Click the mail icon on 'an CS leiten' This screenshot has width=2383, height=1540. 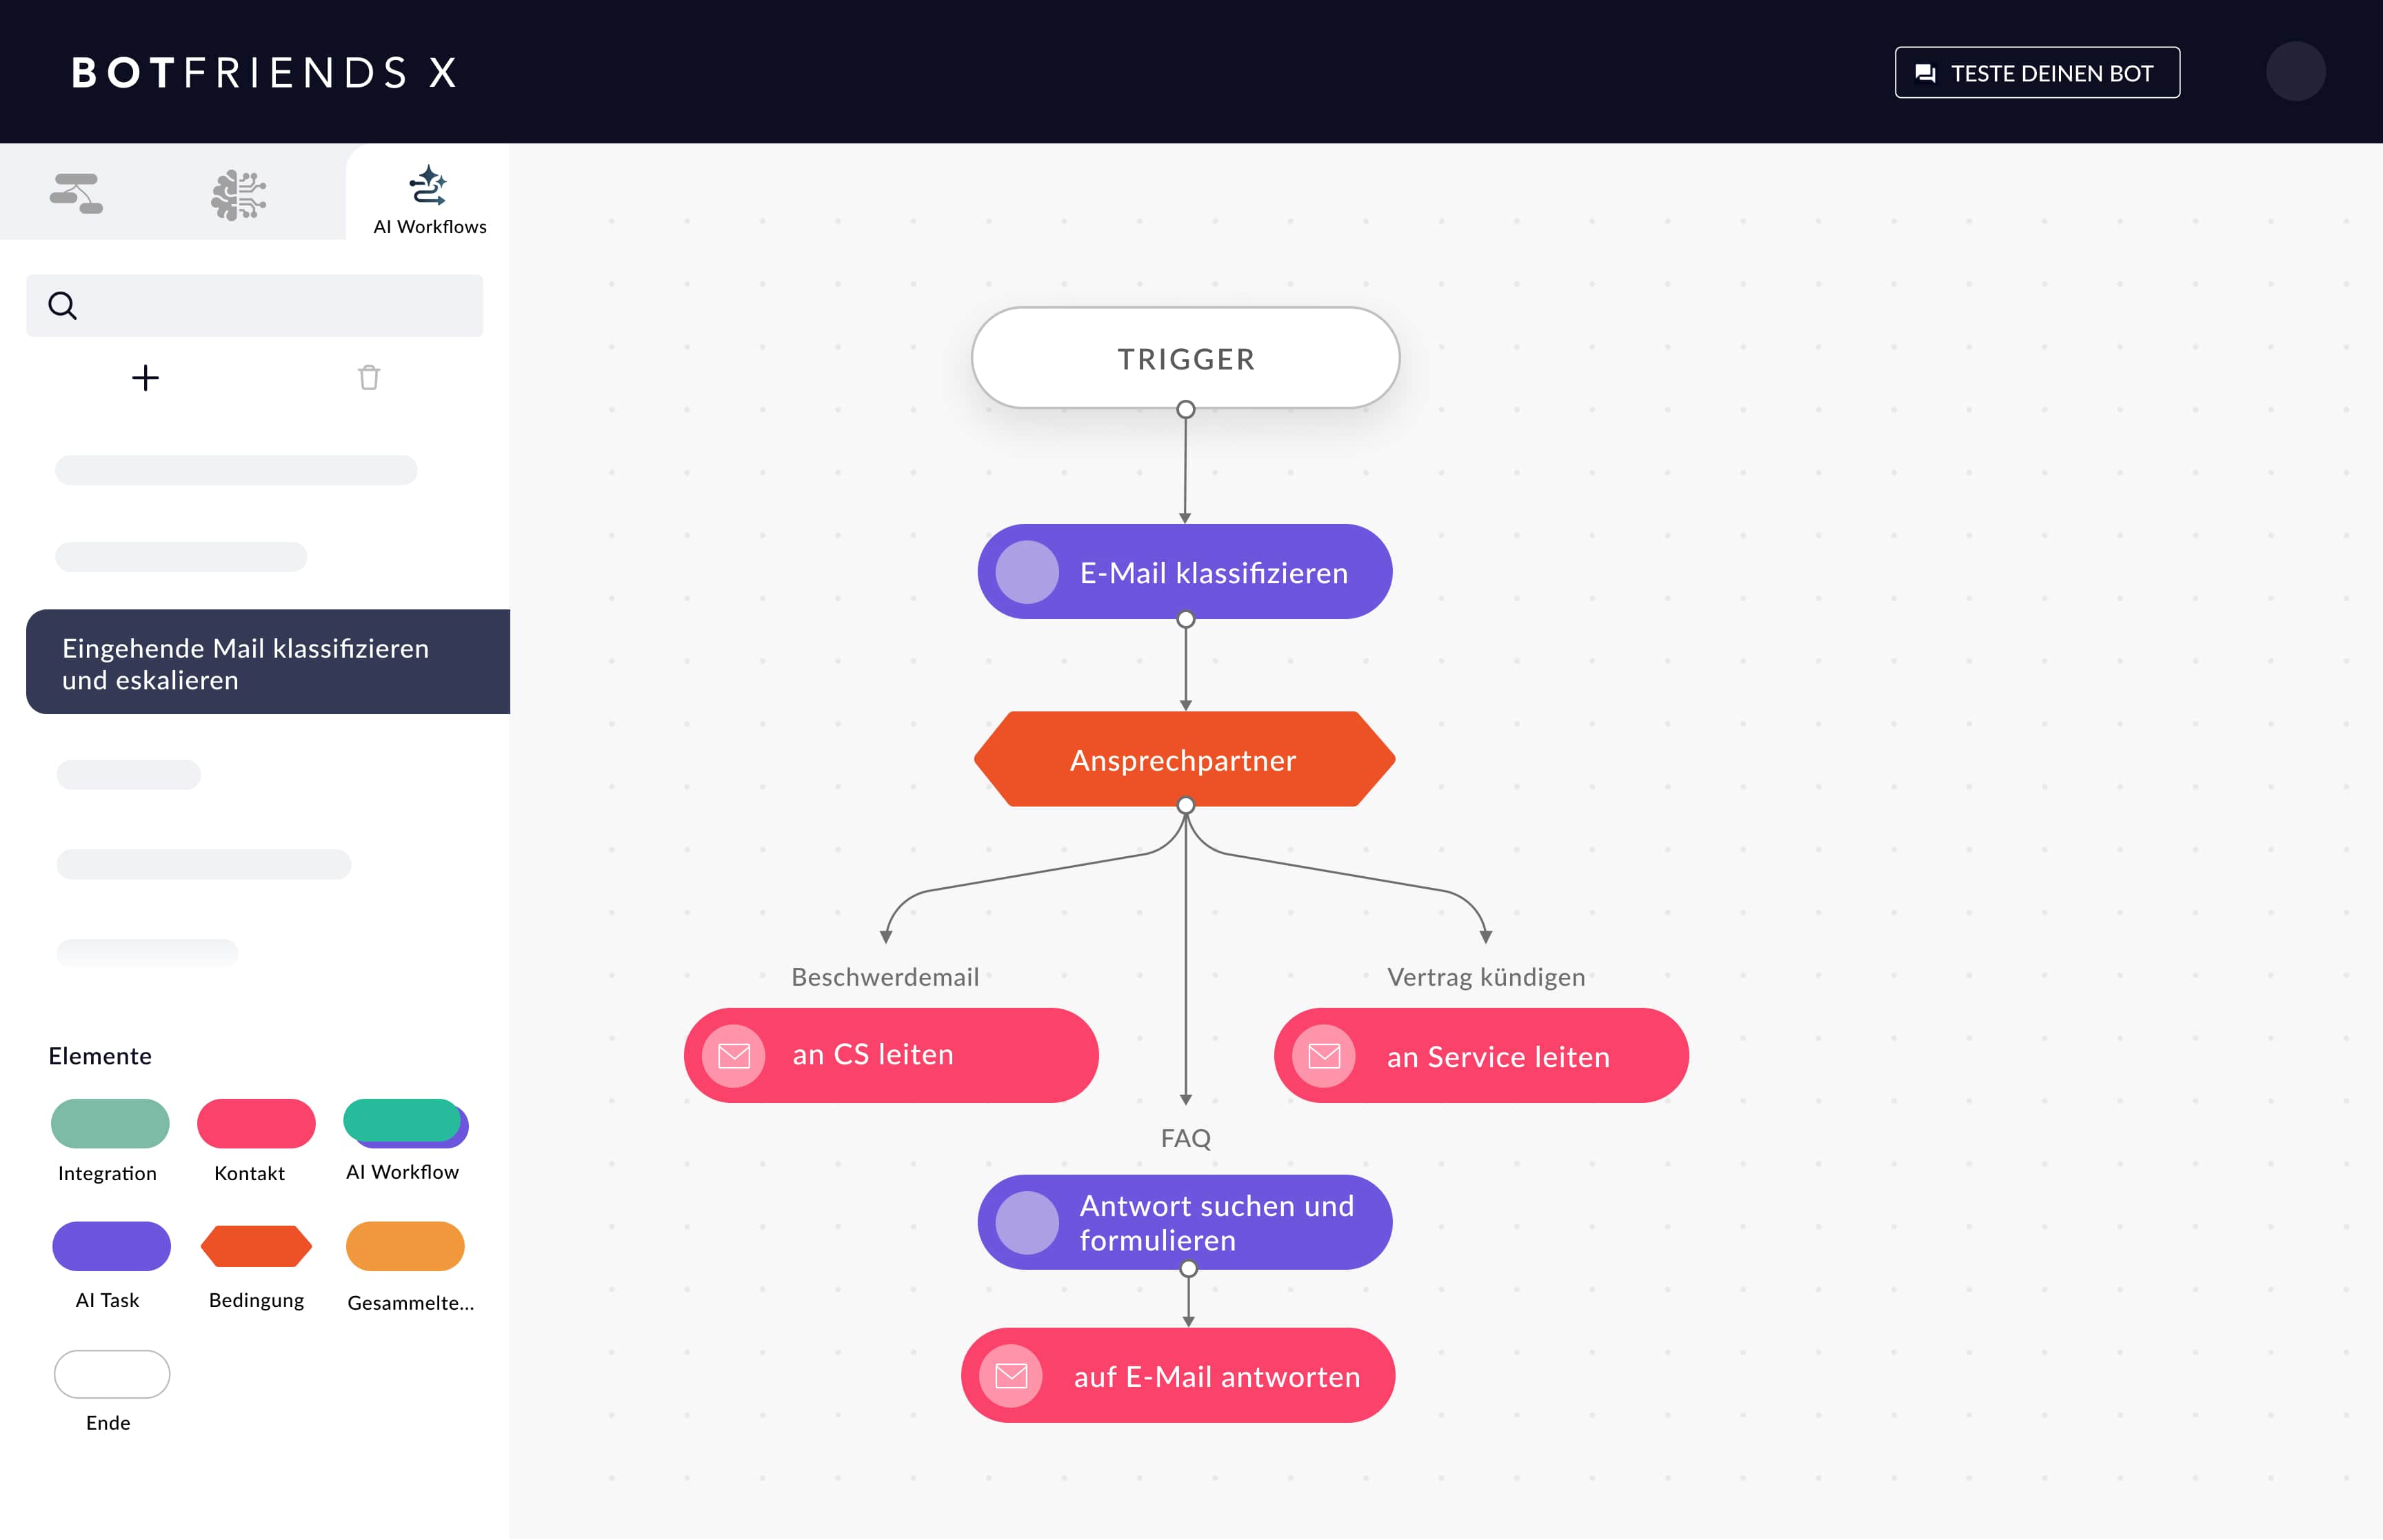(734, 1056)
